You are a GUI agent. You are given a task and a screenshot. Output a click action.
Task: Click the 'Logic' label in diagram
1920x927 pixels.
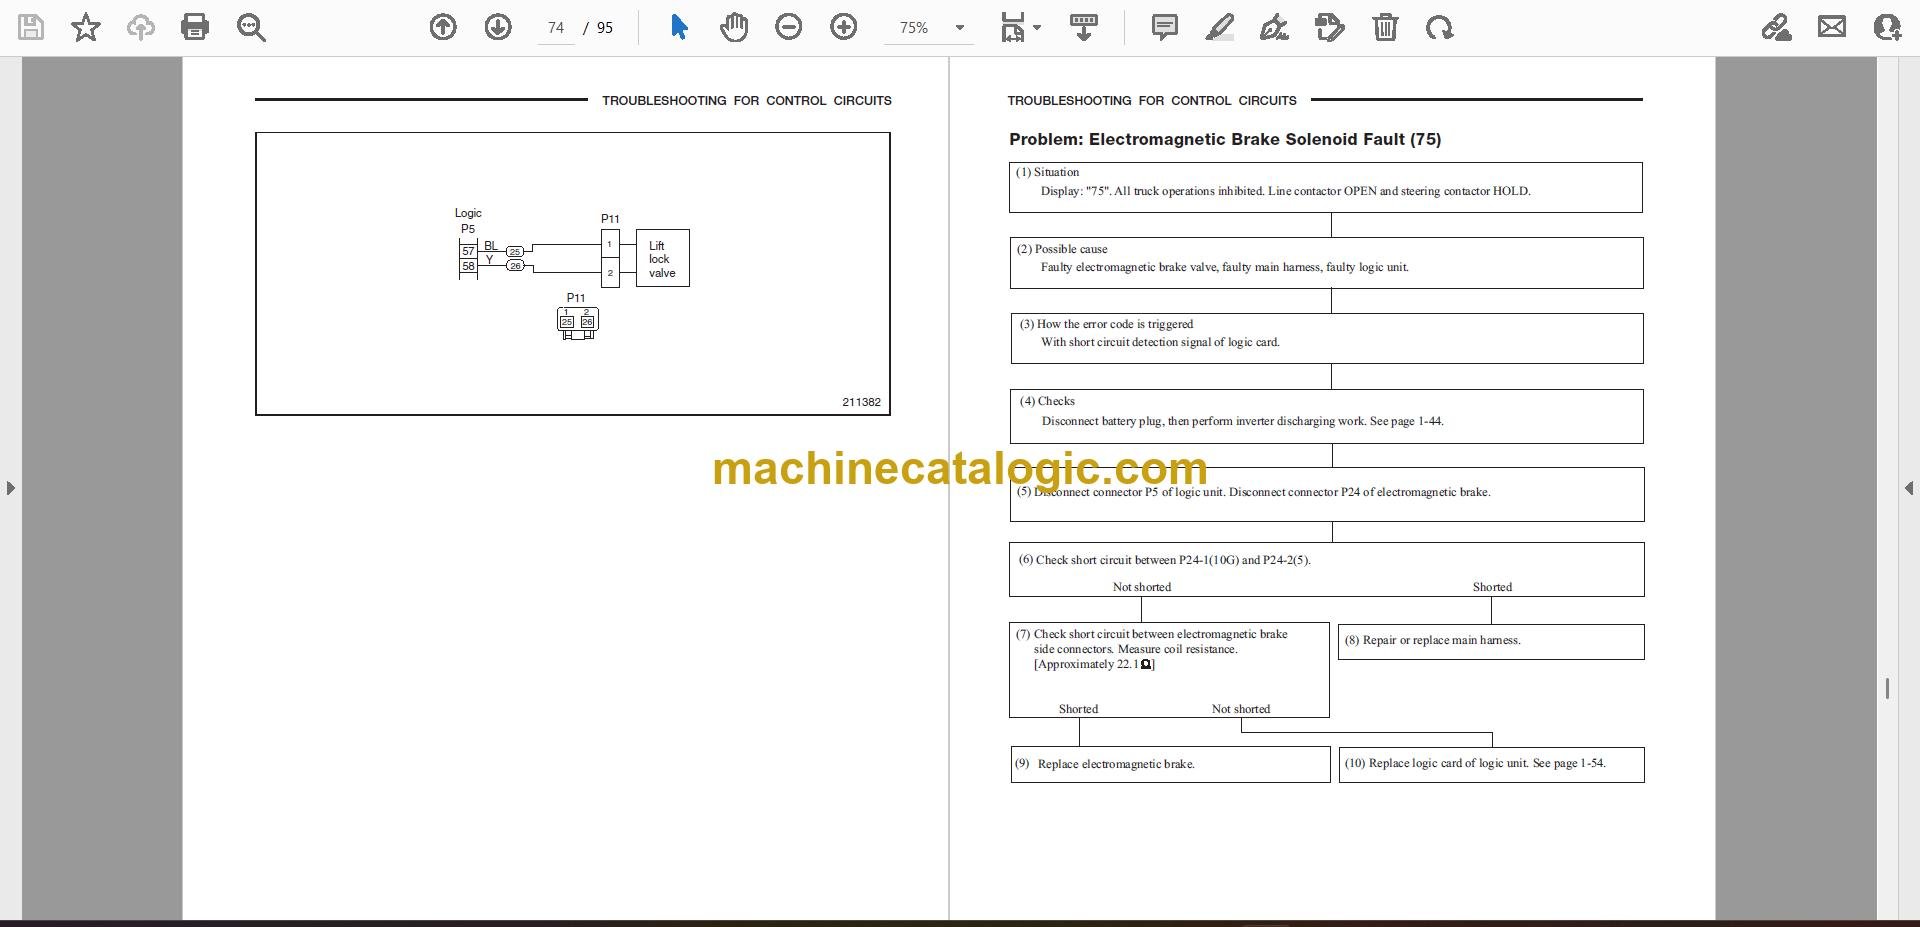click(468, 213)
